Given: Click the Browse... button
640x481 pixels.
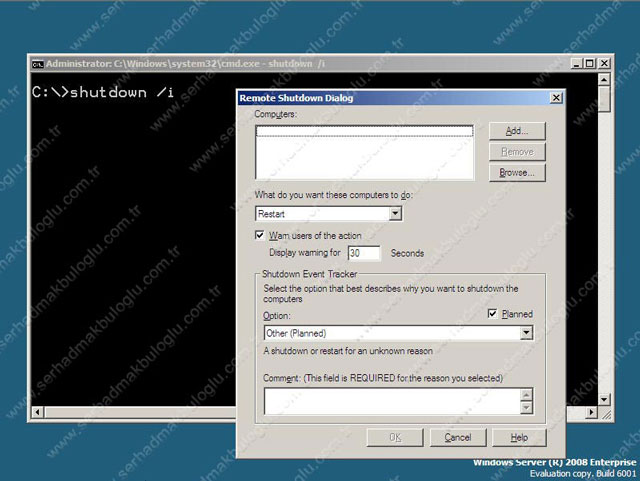Looking at the screenshot, I should pos(517,173).
